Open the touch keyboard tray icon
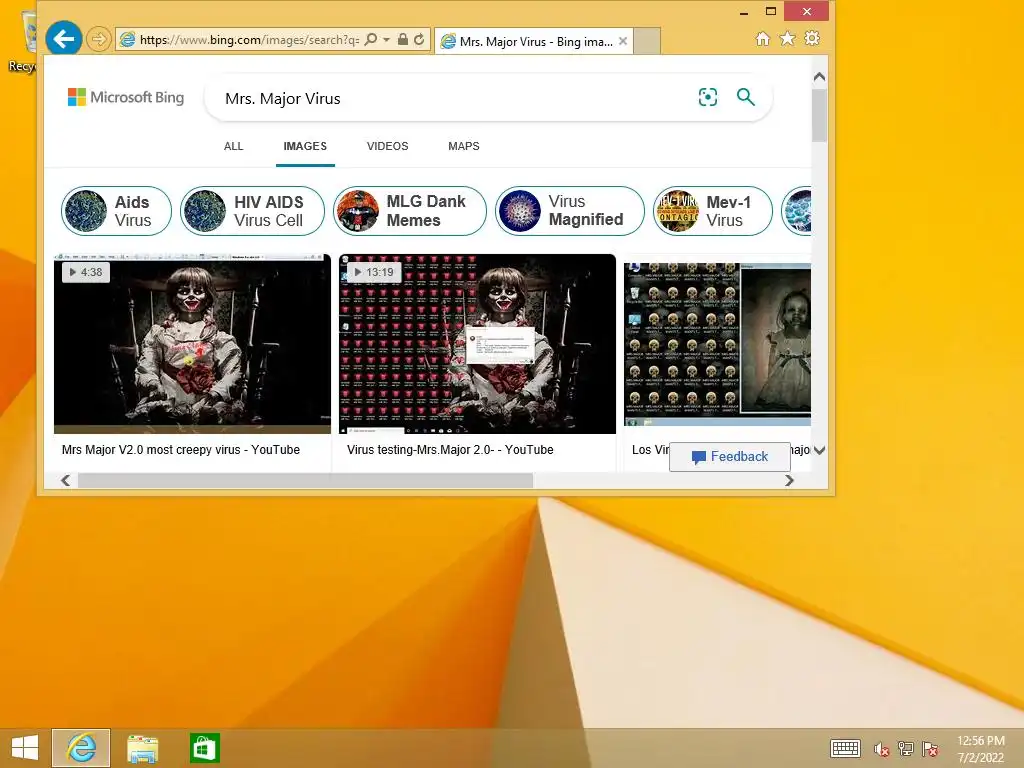1024x768 pixels. tap(845, 748)
